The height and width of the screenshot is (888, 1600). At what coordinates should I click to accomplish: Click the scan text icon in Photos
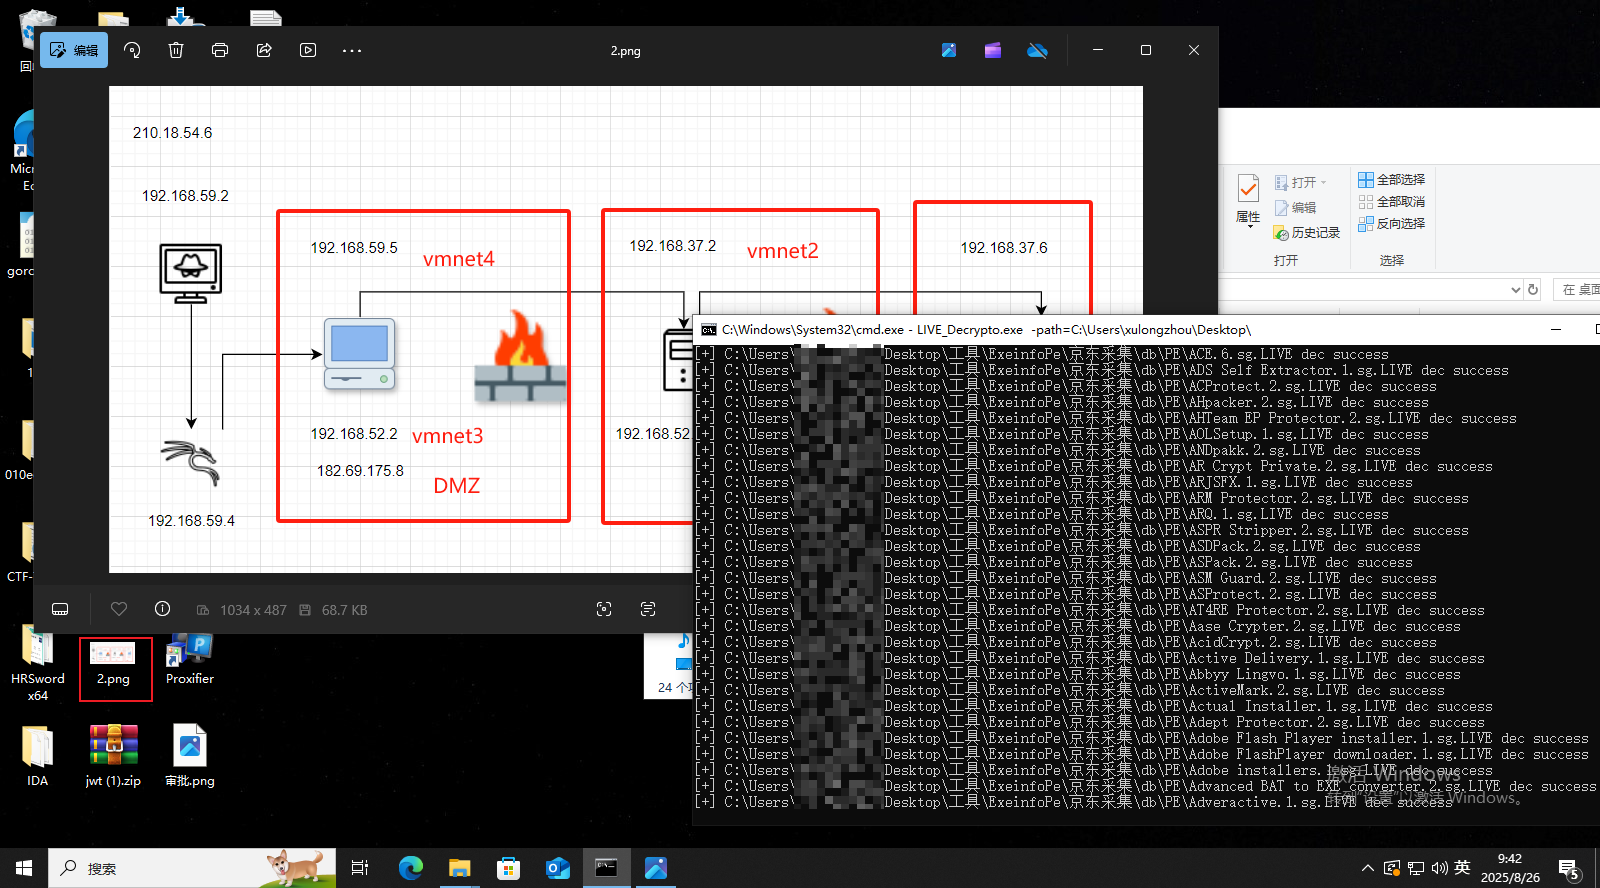[x=648, y=609]
